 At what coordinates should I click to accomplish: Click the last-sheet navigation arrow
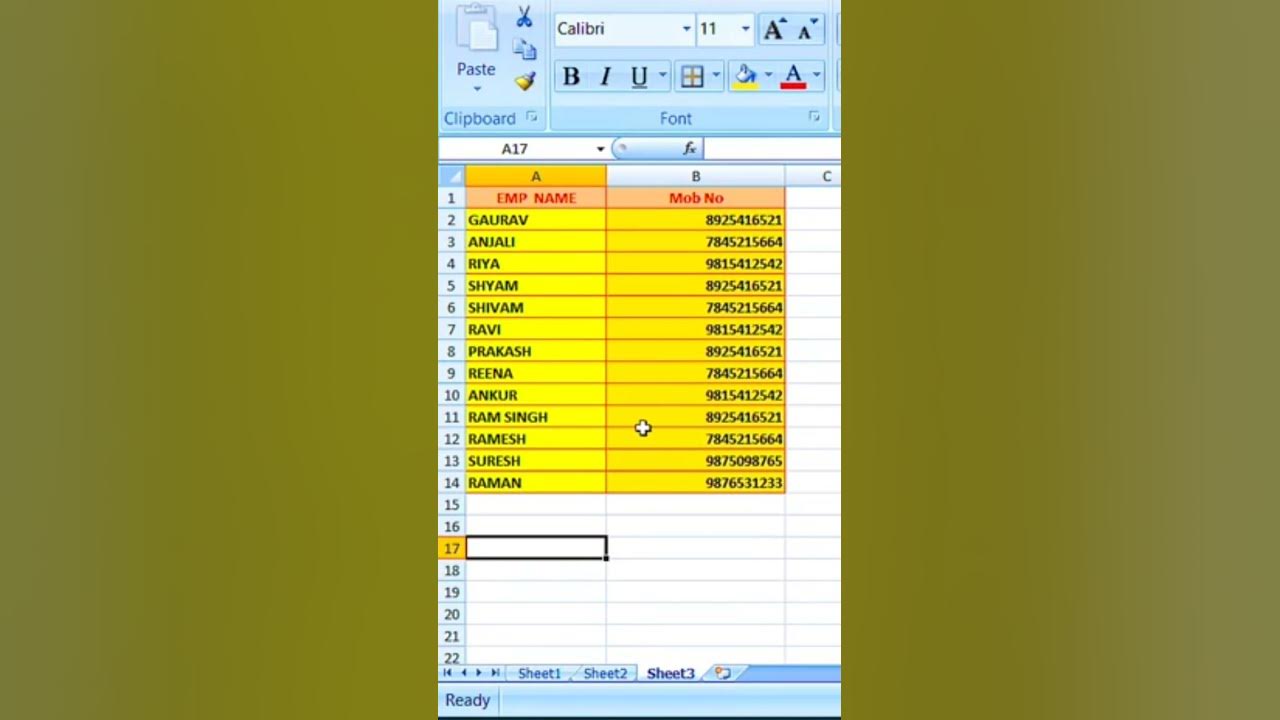[x=495, y=674]
